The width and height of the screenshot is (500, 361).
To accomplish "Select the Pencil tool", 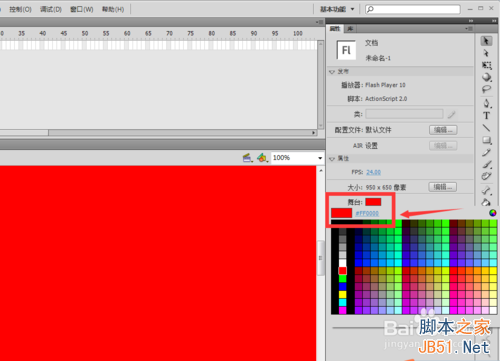I will [x=487, y=152].
